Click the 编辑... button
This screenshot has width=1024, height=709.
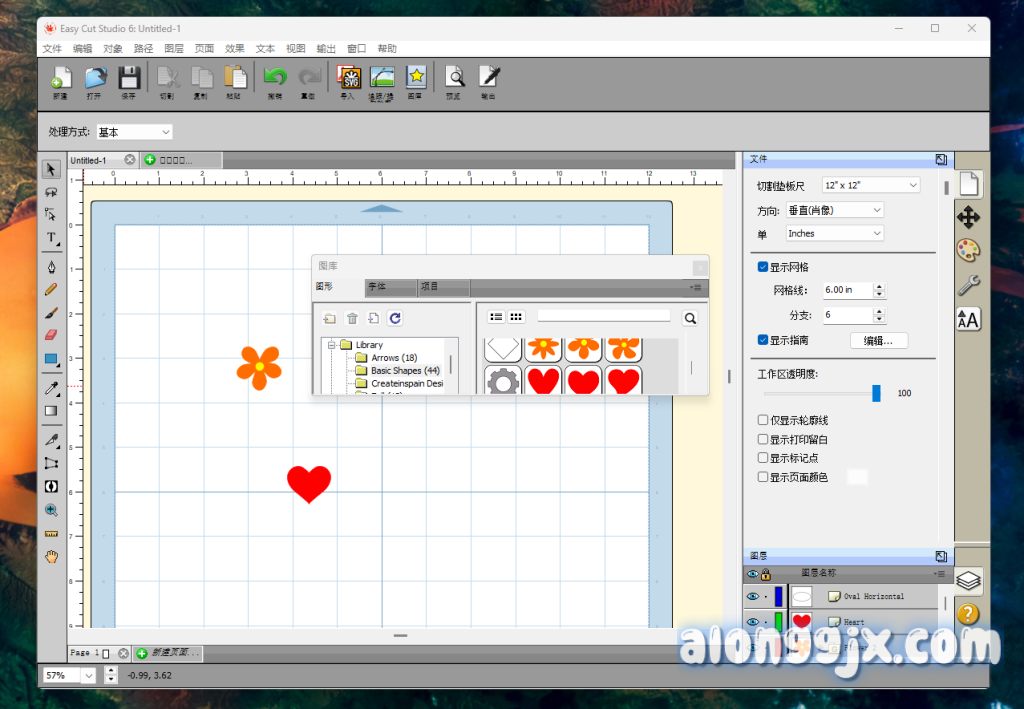pos(878,341)
